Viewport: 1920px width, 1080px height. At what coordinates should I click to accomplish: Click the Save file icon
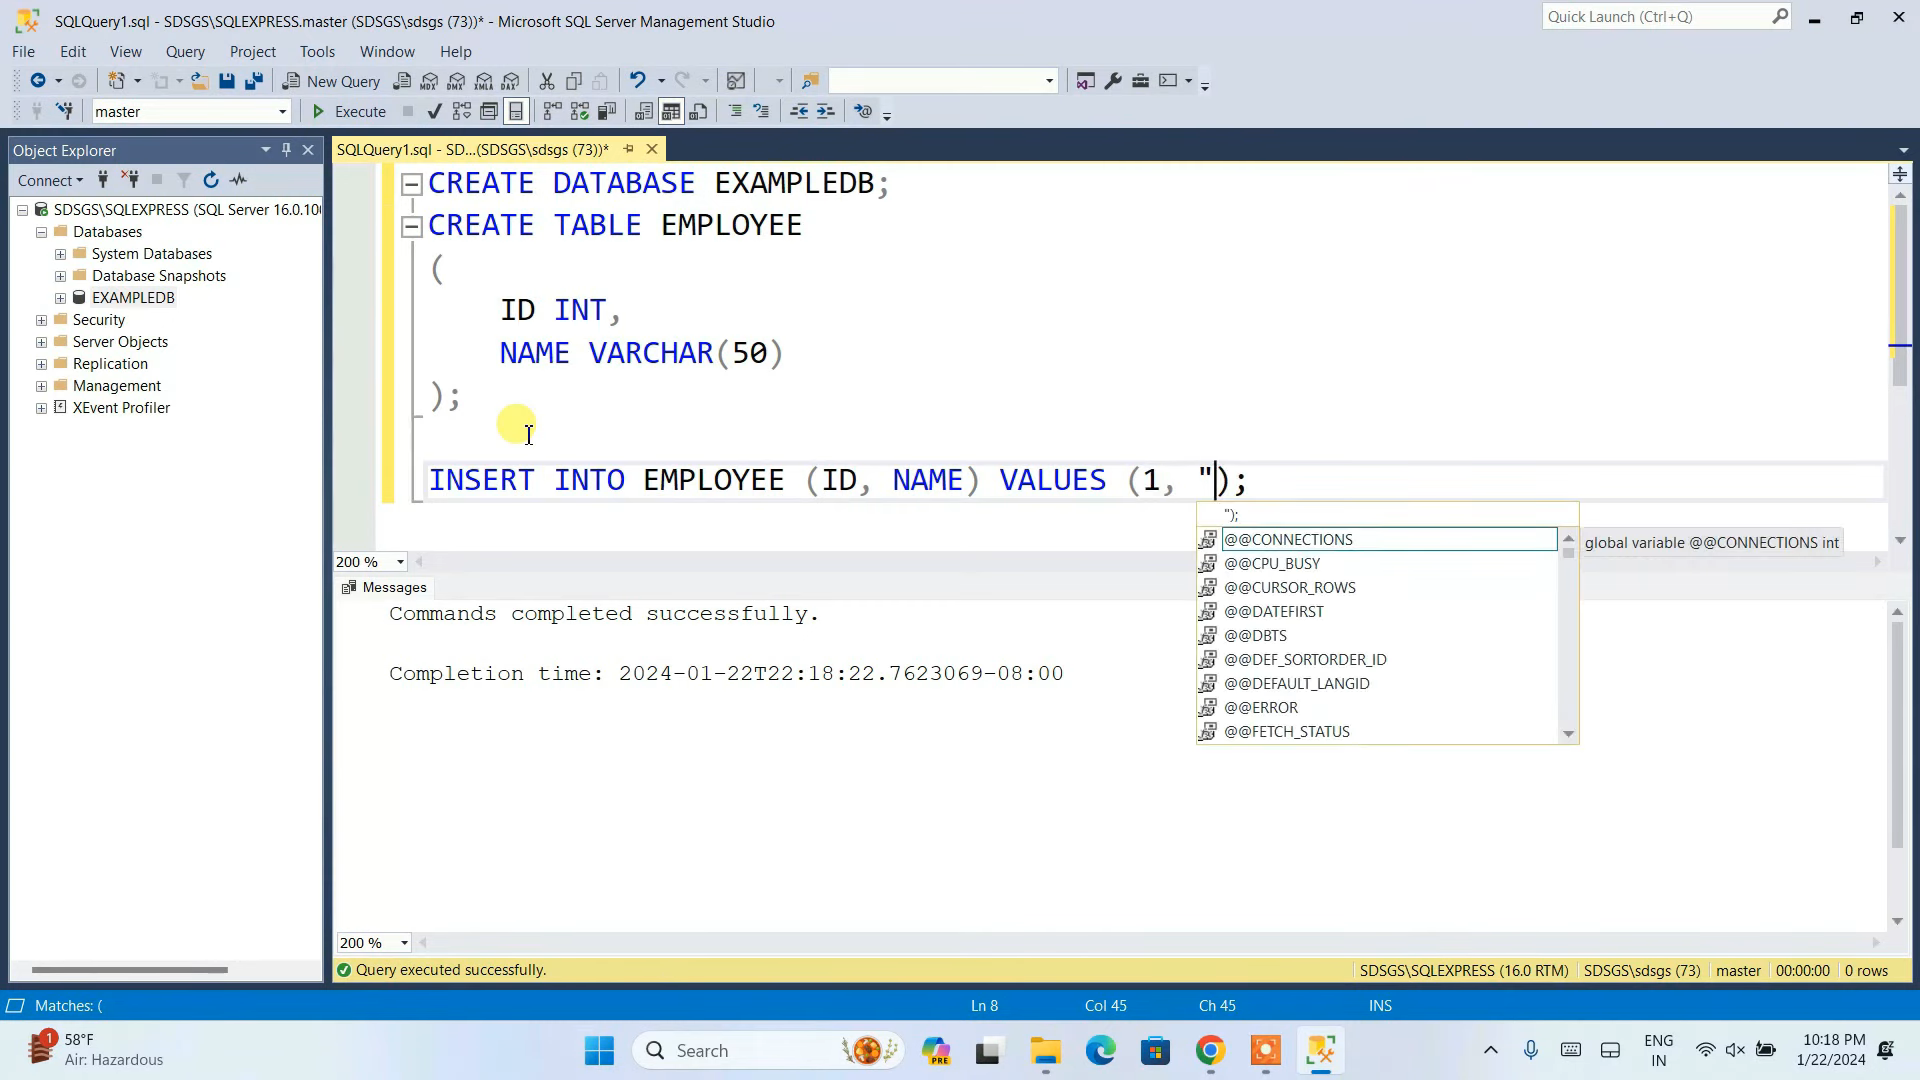point(227,81)
